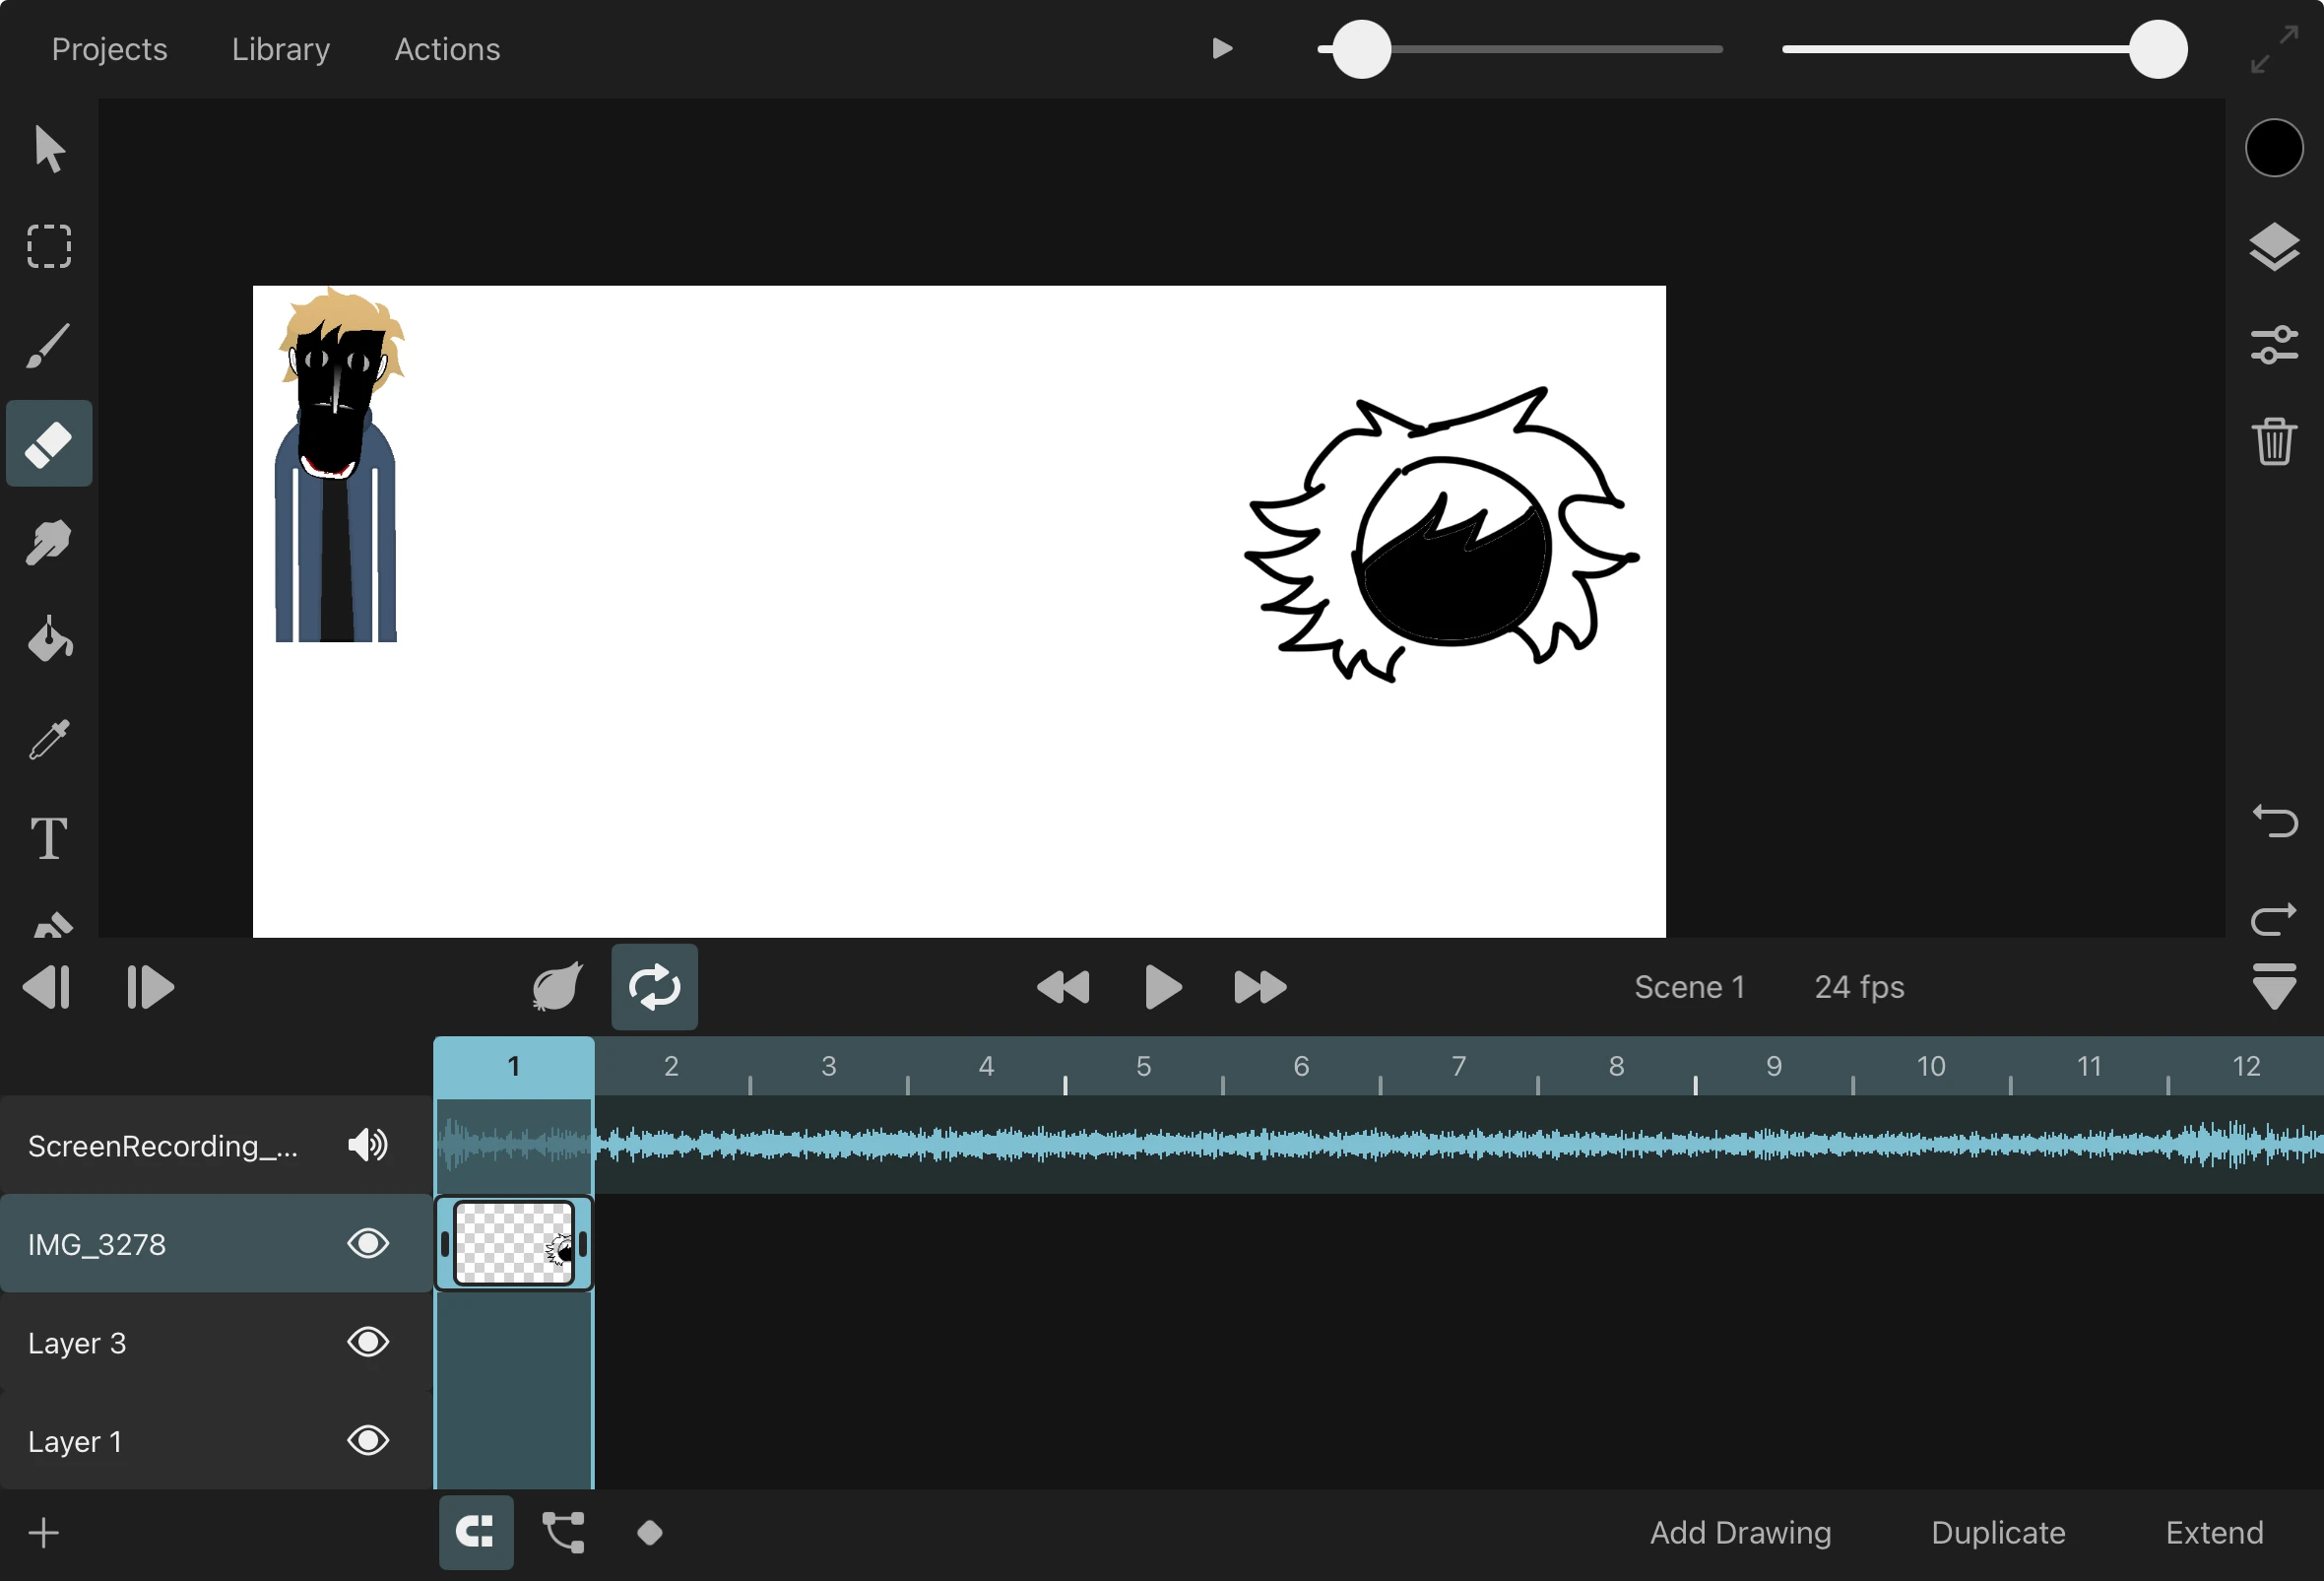
Task: Click the Add Drawing button
Action: point(1740,1532)
